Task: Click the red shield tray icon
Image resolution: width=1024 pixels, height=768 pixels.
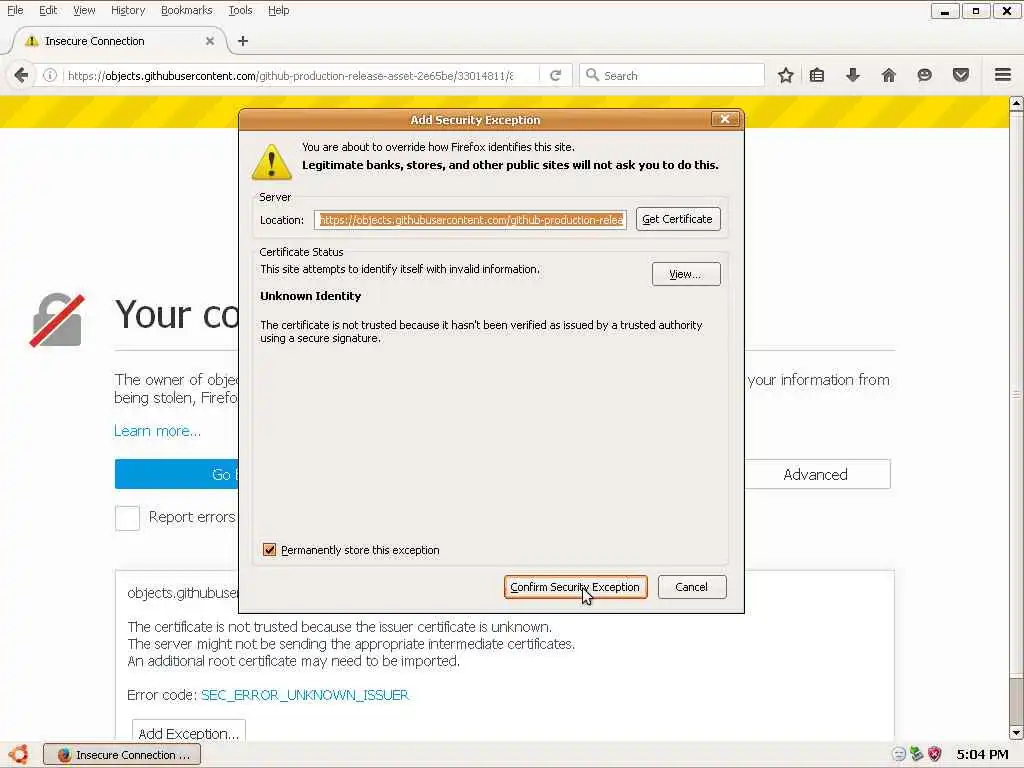Action: point(935,754)
